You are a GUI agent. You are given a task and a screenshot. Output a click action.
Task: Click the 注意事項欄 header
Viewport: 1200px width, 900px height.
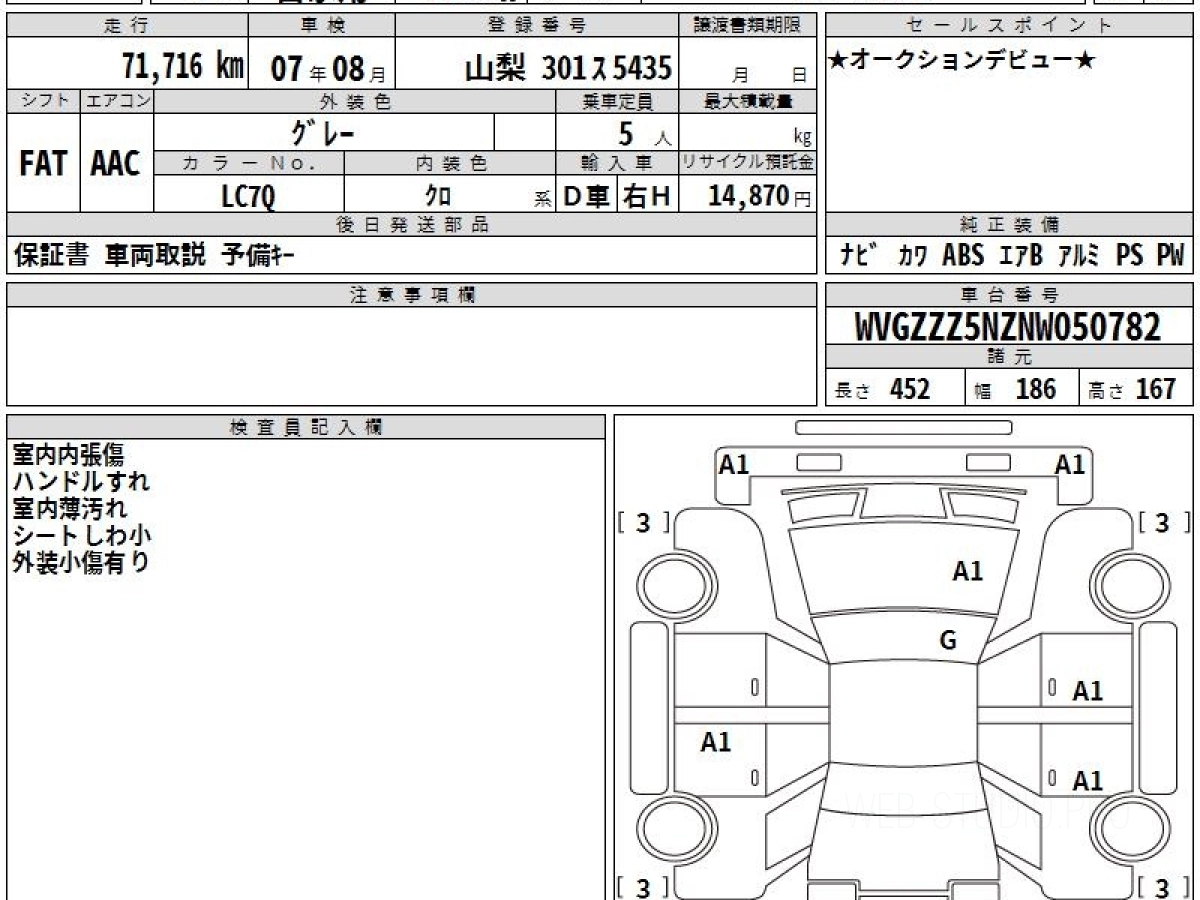pos(412,295)
